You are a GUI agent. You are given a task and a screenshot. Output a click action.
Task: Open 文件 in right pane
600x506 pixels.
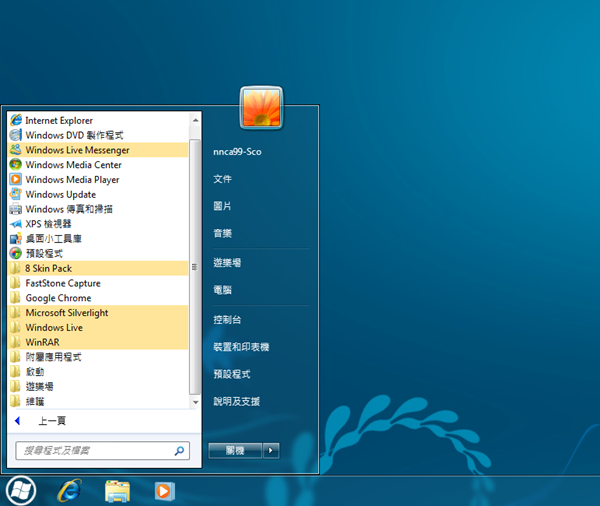[x=222, y=179]
